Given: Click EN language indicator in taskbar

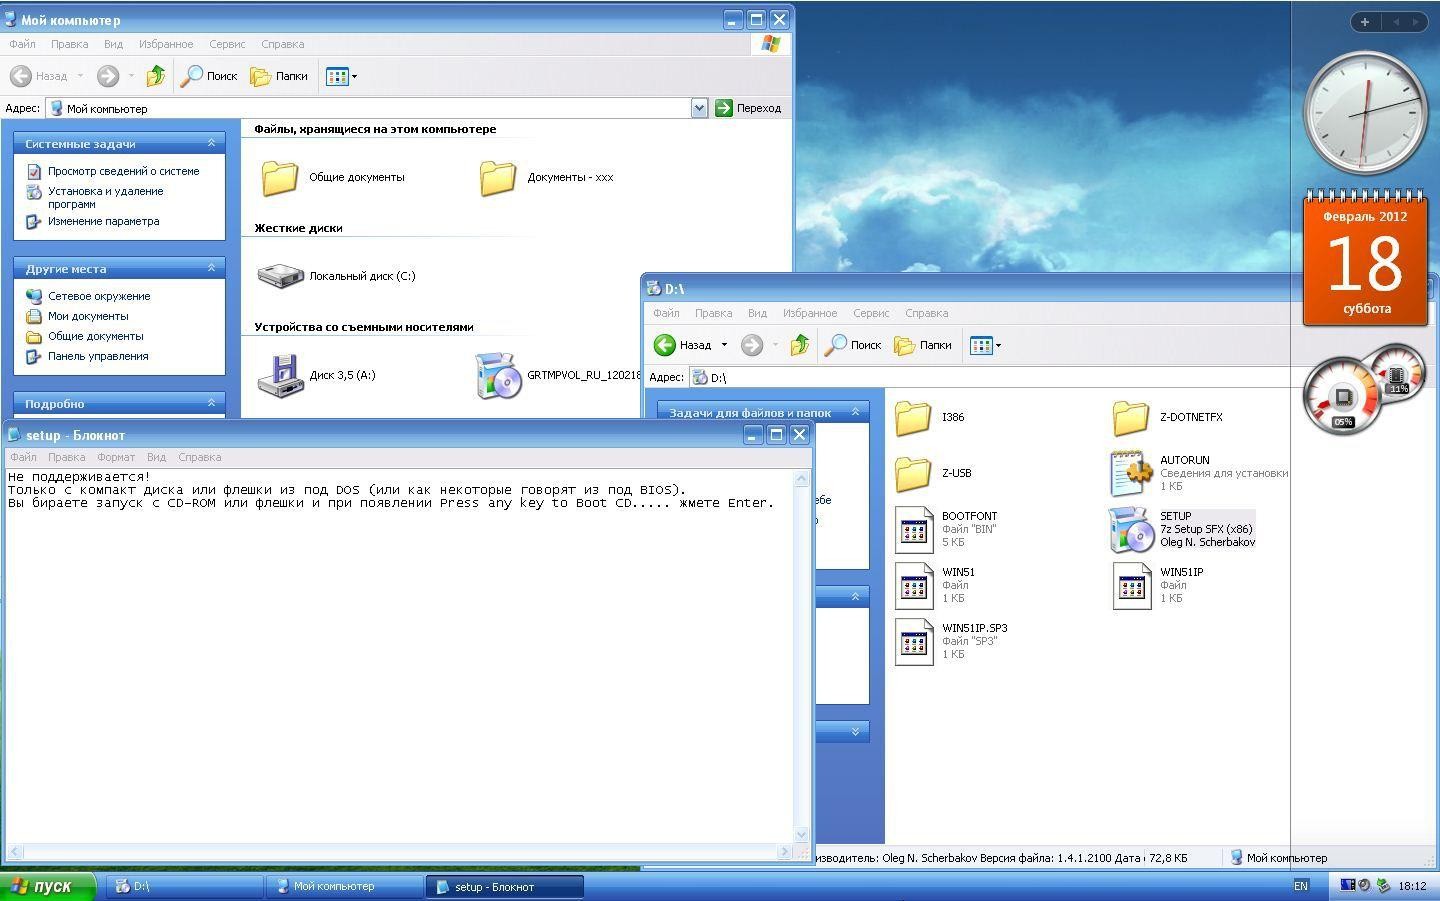Looking at the screenshot, I should (1301, 886).
